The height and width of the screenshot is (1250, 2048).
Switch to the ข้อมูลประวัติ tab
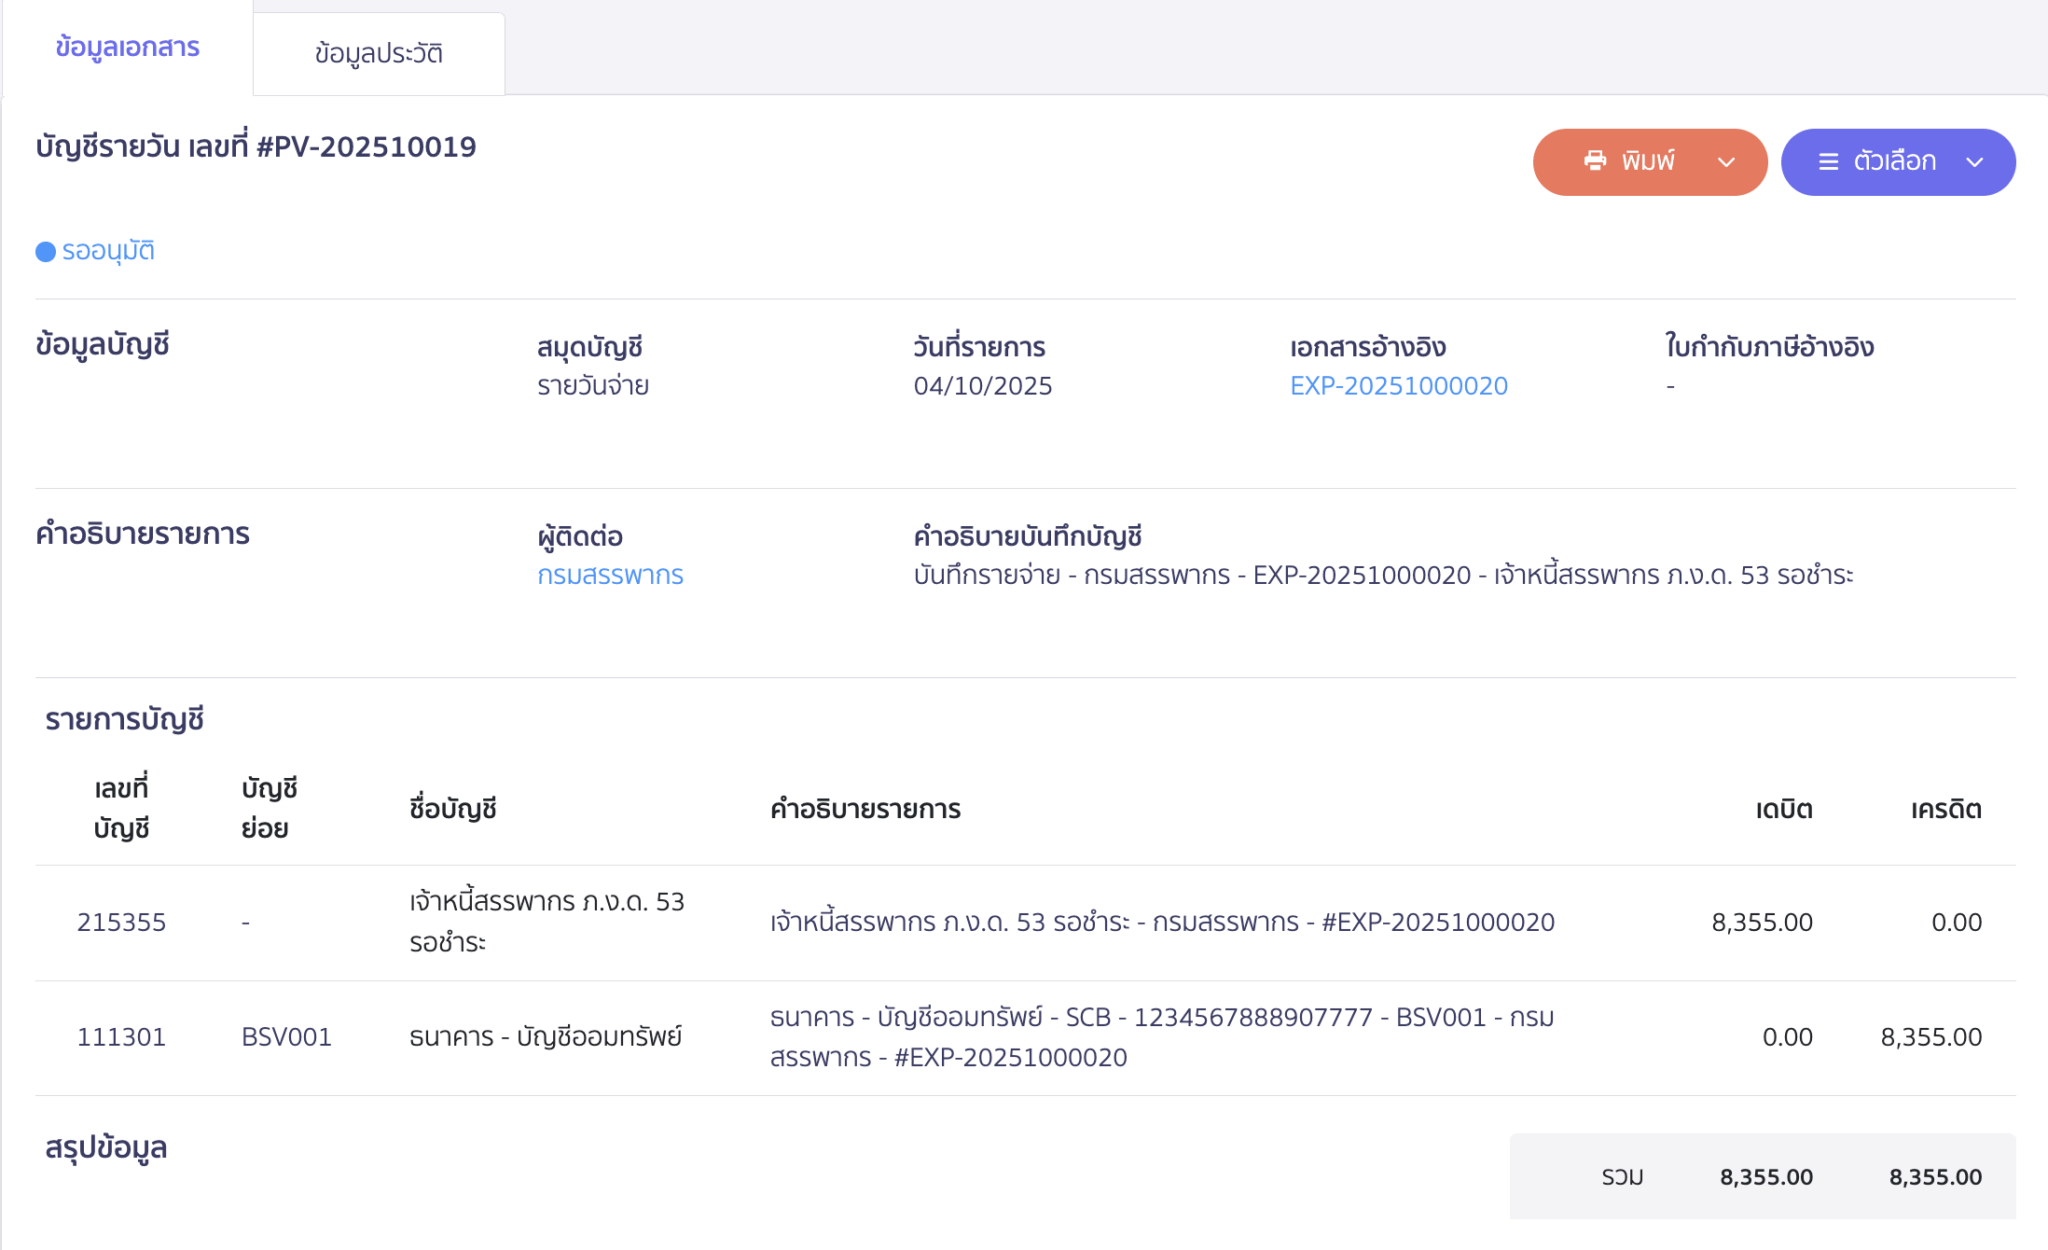pyautogui.click(x=378, y=53)
